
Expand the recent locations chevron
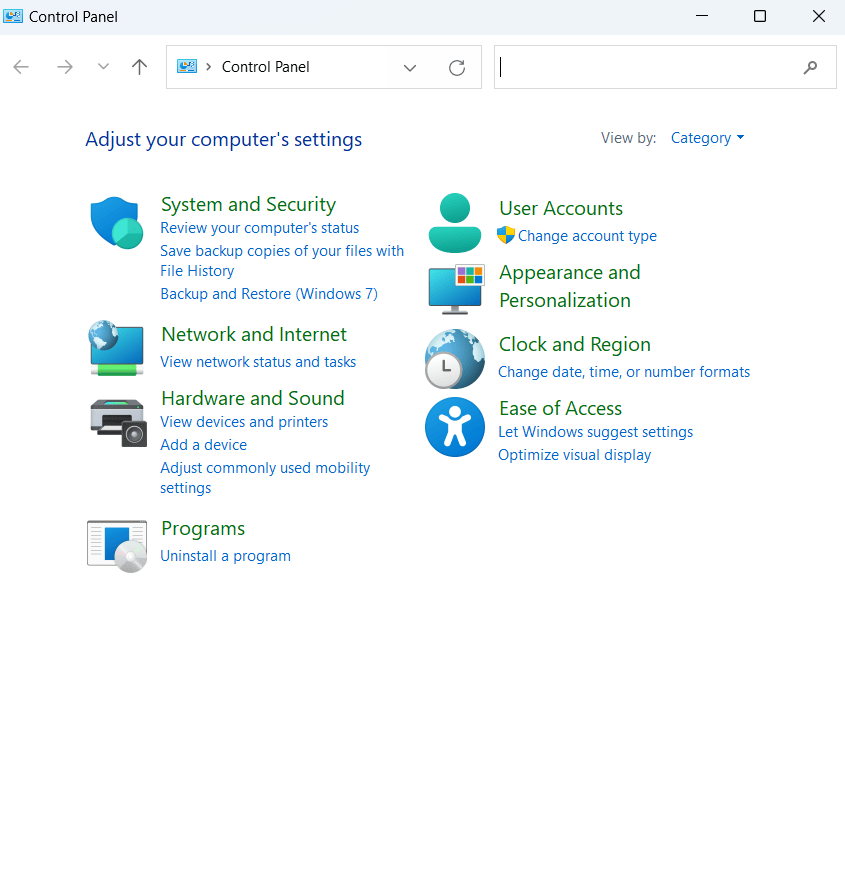click(x=103, y=66)
